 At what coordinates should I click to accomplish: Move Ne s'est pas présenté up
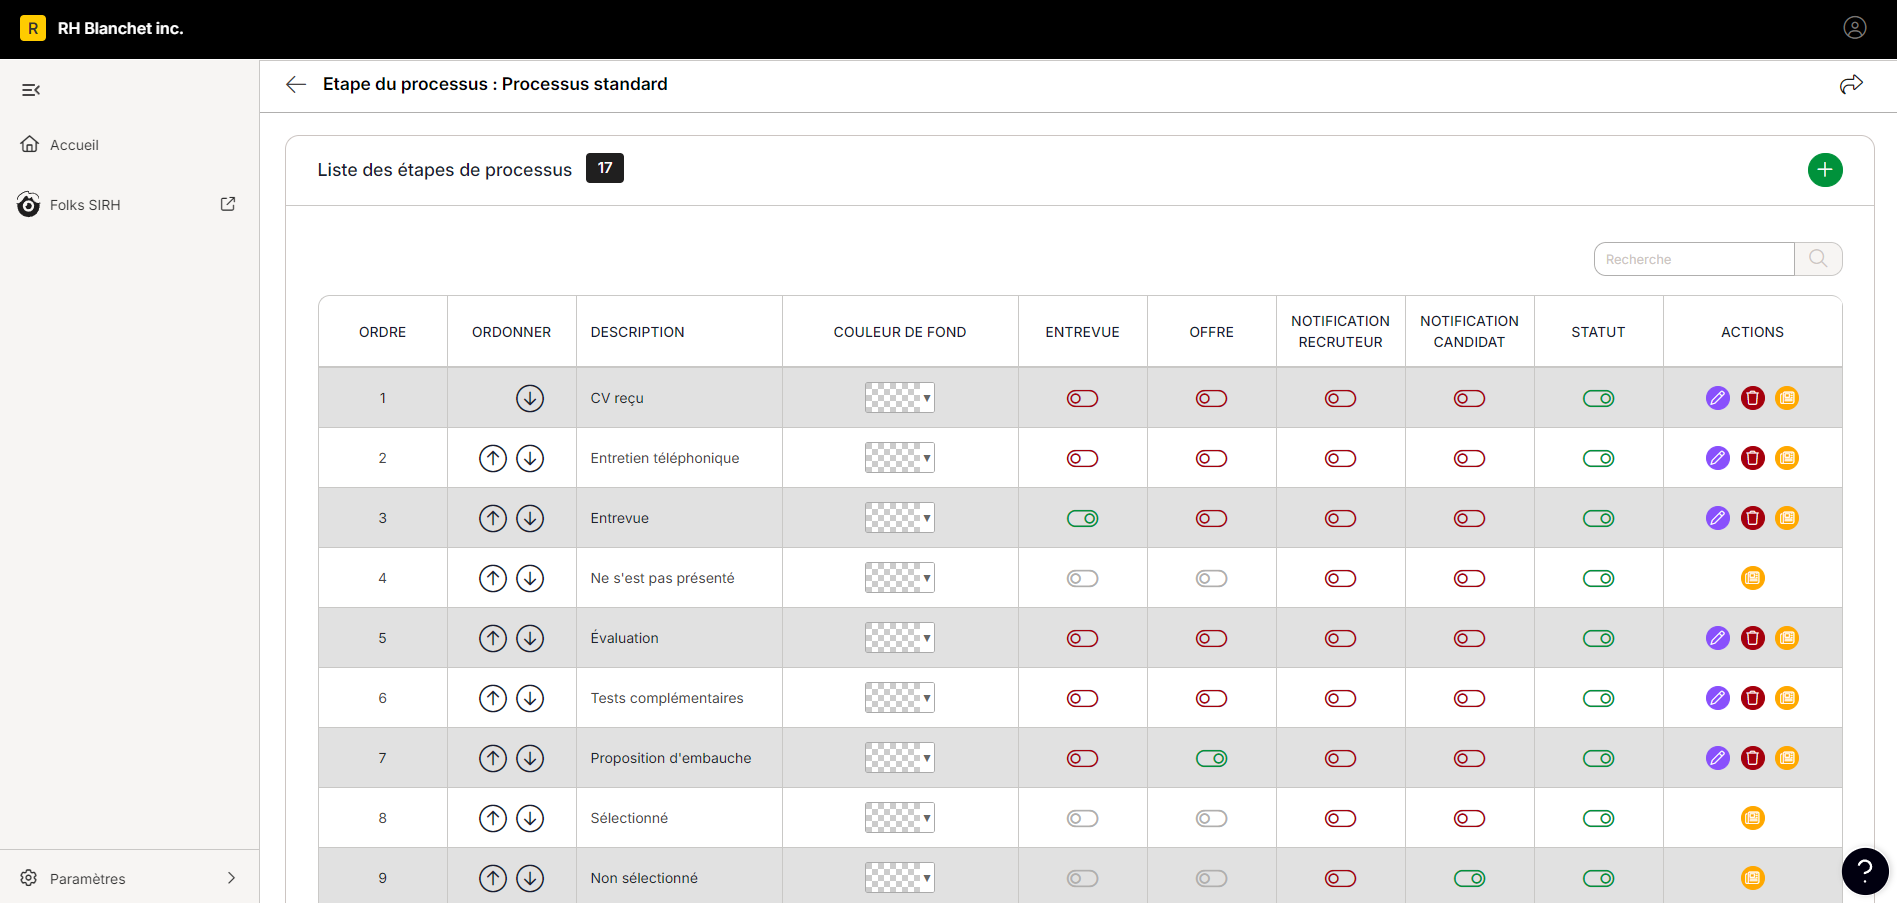click(493, 578)
